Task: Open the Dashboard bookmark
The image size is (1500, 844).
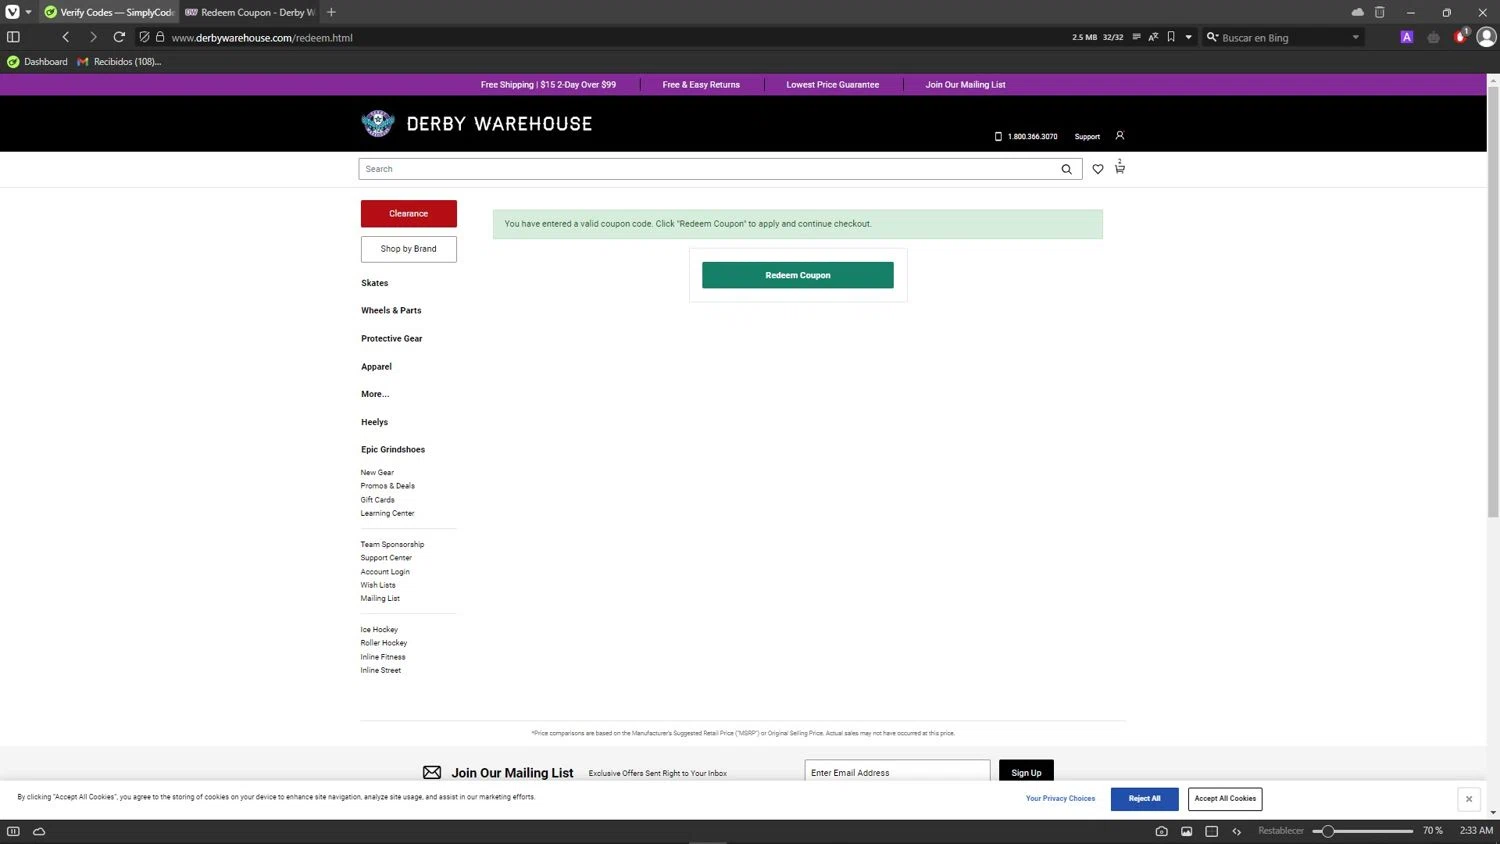Action: click(37, 62)
